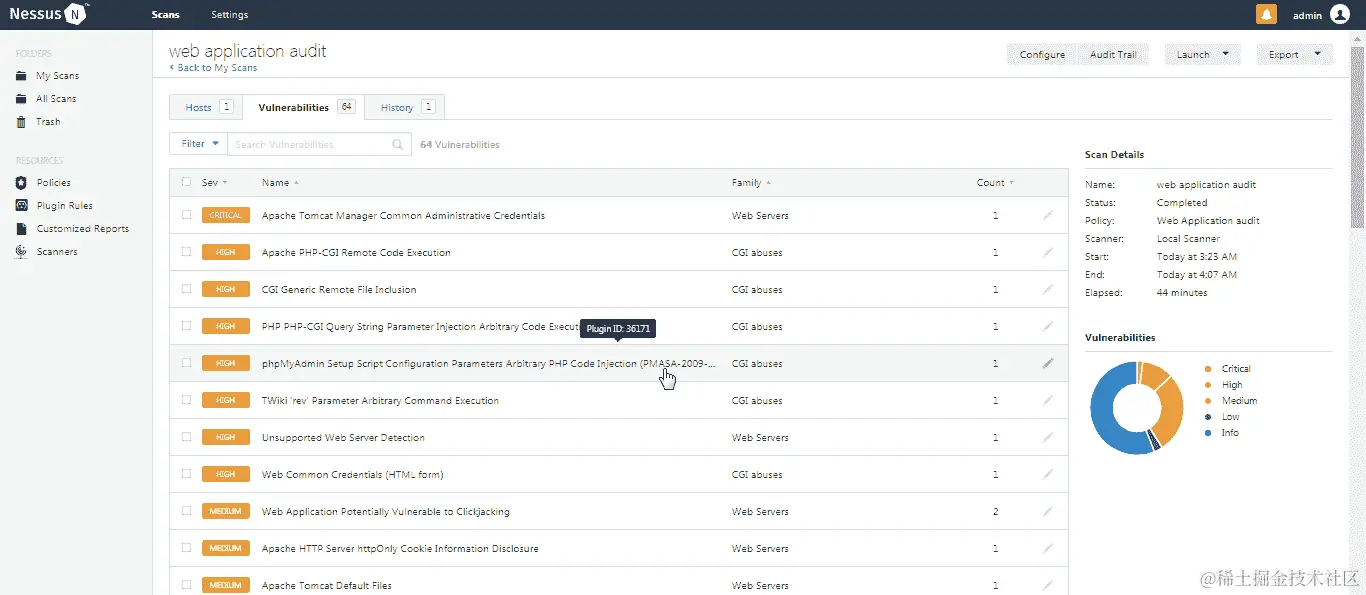Click the My Scans folder icon
Screen dimensions: 1366x595
click(21, 76)
